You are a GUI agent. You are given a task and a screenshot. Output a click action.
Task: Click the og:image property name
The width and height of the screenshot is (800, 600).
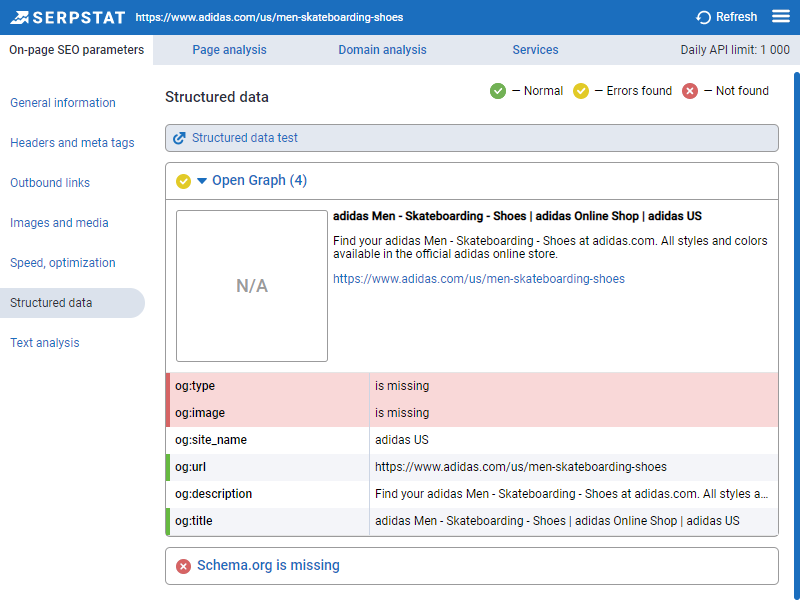200,413
